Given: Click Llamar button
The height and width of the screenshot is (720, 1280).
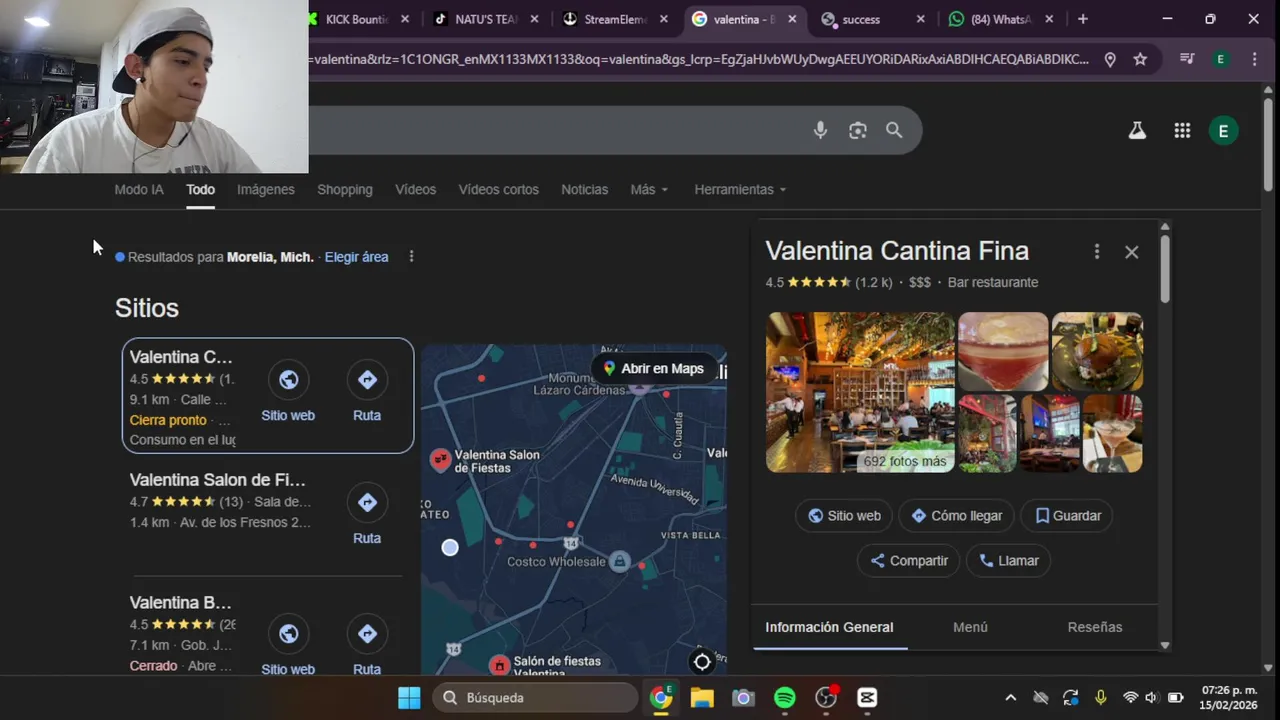Looking at the screenshot, I should pyautogui.click(x=1008, y=561).
